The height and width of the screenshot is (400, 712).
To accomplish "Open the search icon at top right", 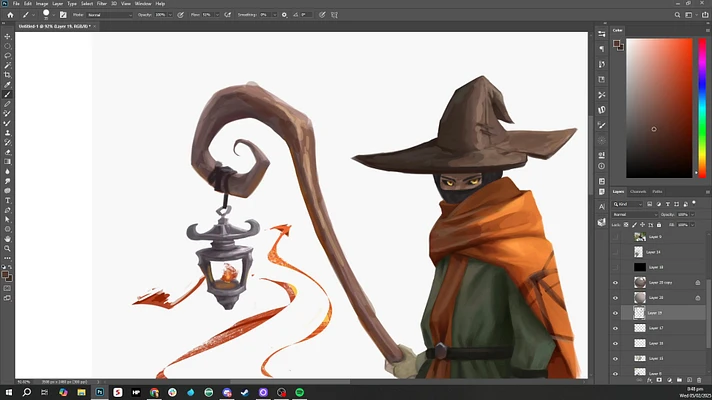I will (677, 15).
